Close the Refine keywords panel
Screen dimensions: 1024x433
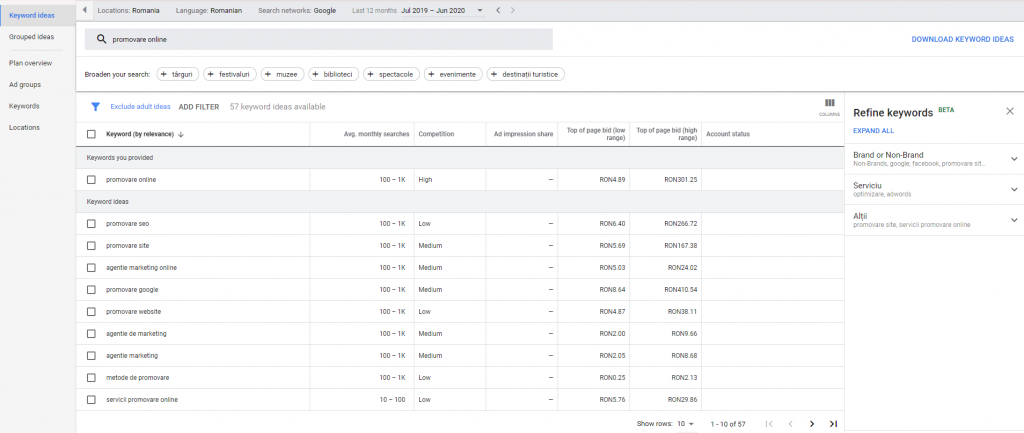pos(1009,111)
